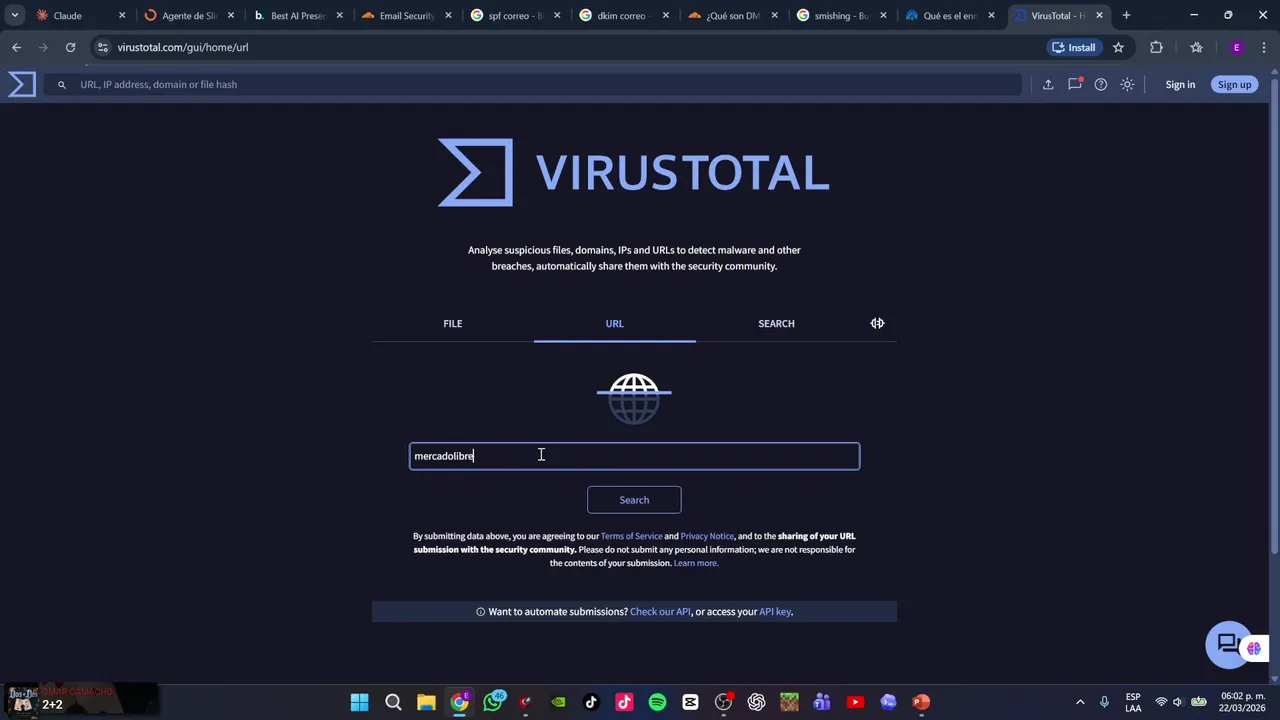Image resolution: width=1280 pixels, height=720 pixels.
Task: Open the Terms of Service link
Action: coord(631,536)
